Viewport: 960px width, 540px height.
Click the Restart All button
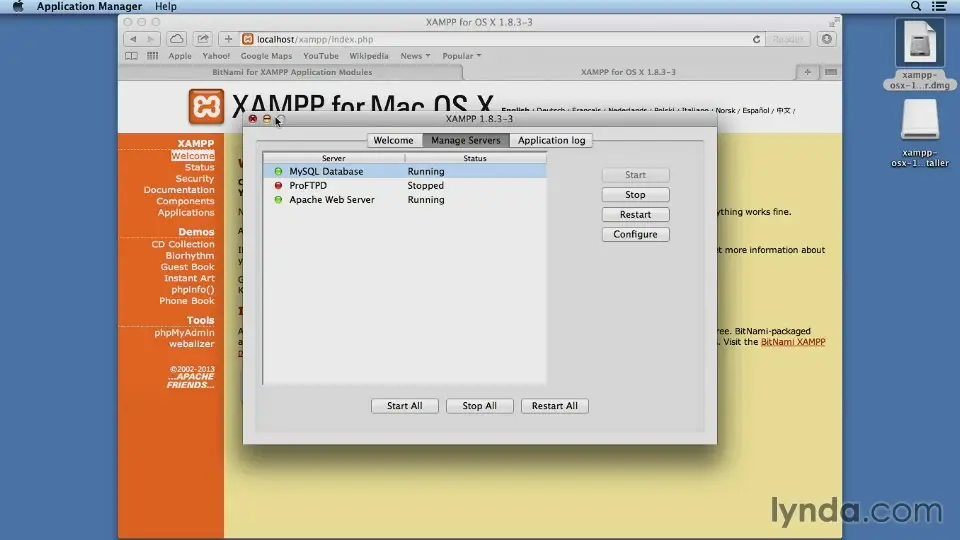[555, 406]
